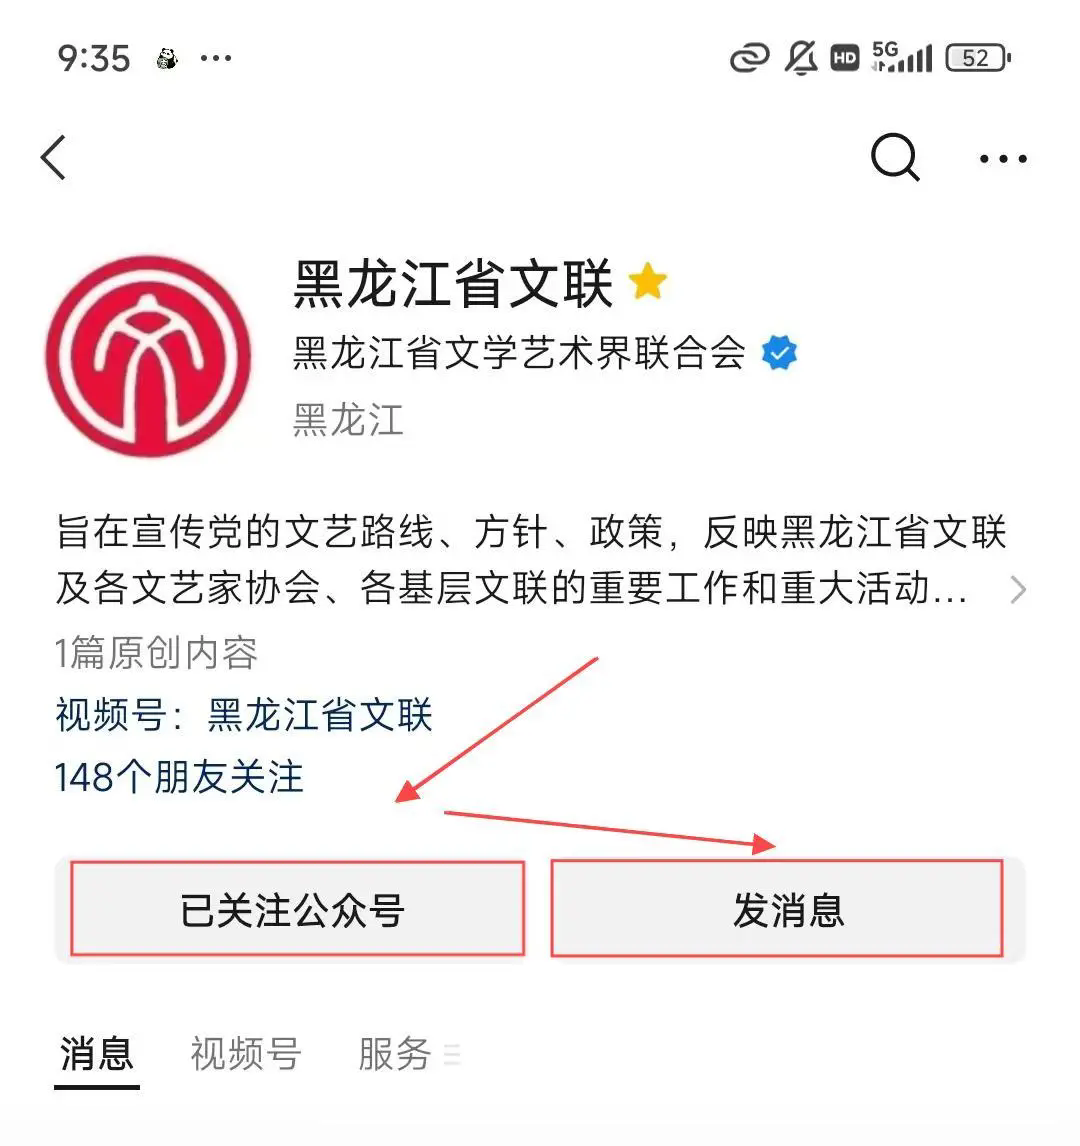Select the 消息 tab
This screenshot has width=1080, height=1146.
pos(96,1054)
